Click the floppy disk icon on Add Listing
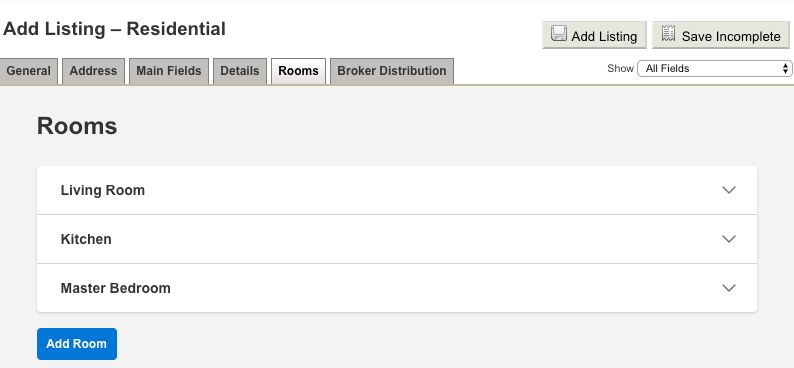 pos(559,33)
